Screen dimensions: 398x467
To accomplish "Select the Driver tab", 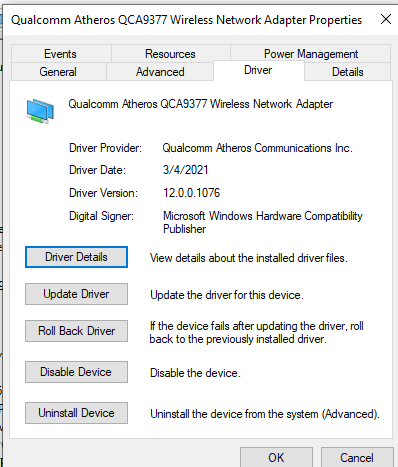I will coord(258,70).
